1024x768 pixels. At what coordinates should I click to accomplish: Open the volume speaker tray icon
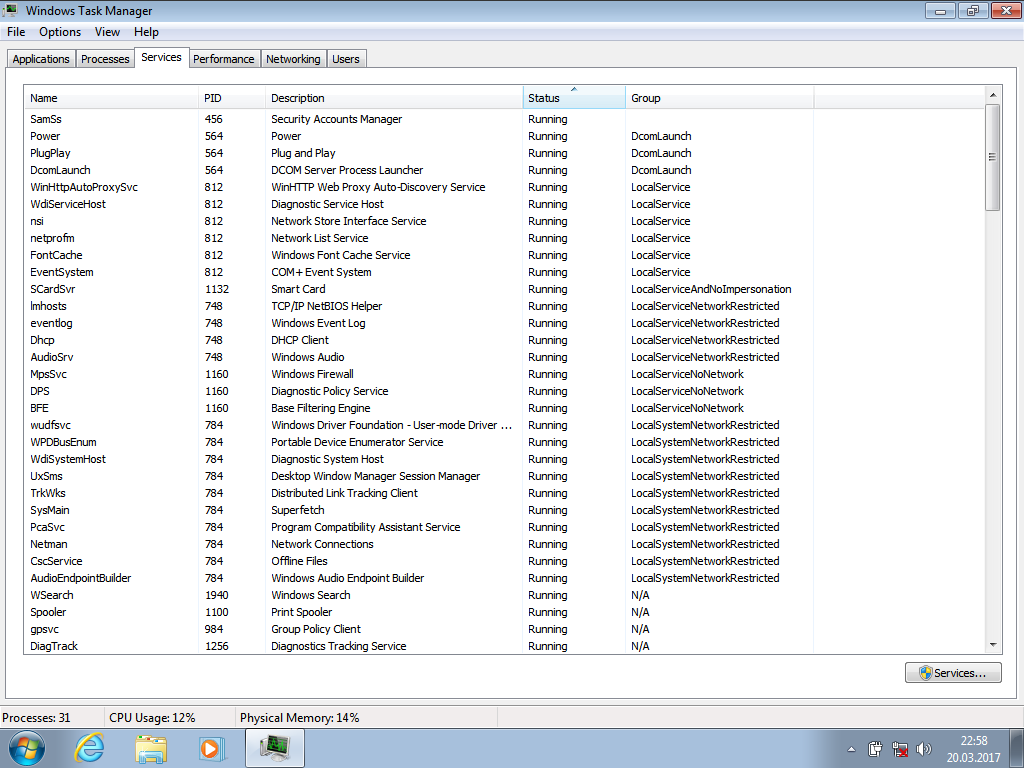click(x=923, y=749)
